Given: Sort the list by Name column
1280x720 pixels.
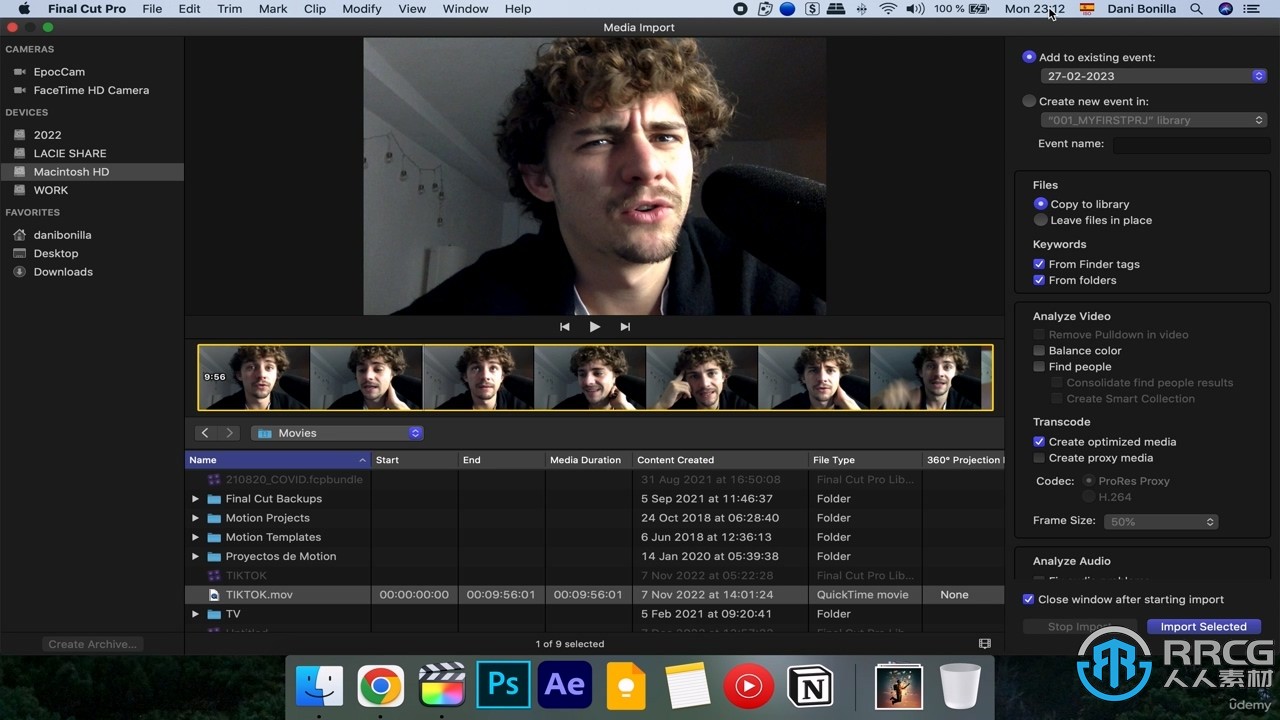Looking at the screenshot, I should coord(278,460).
